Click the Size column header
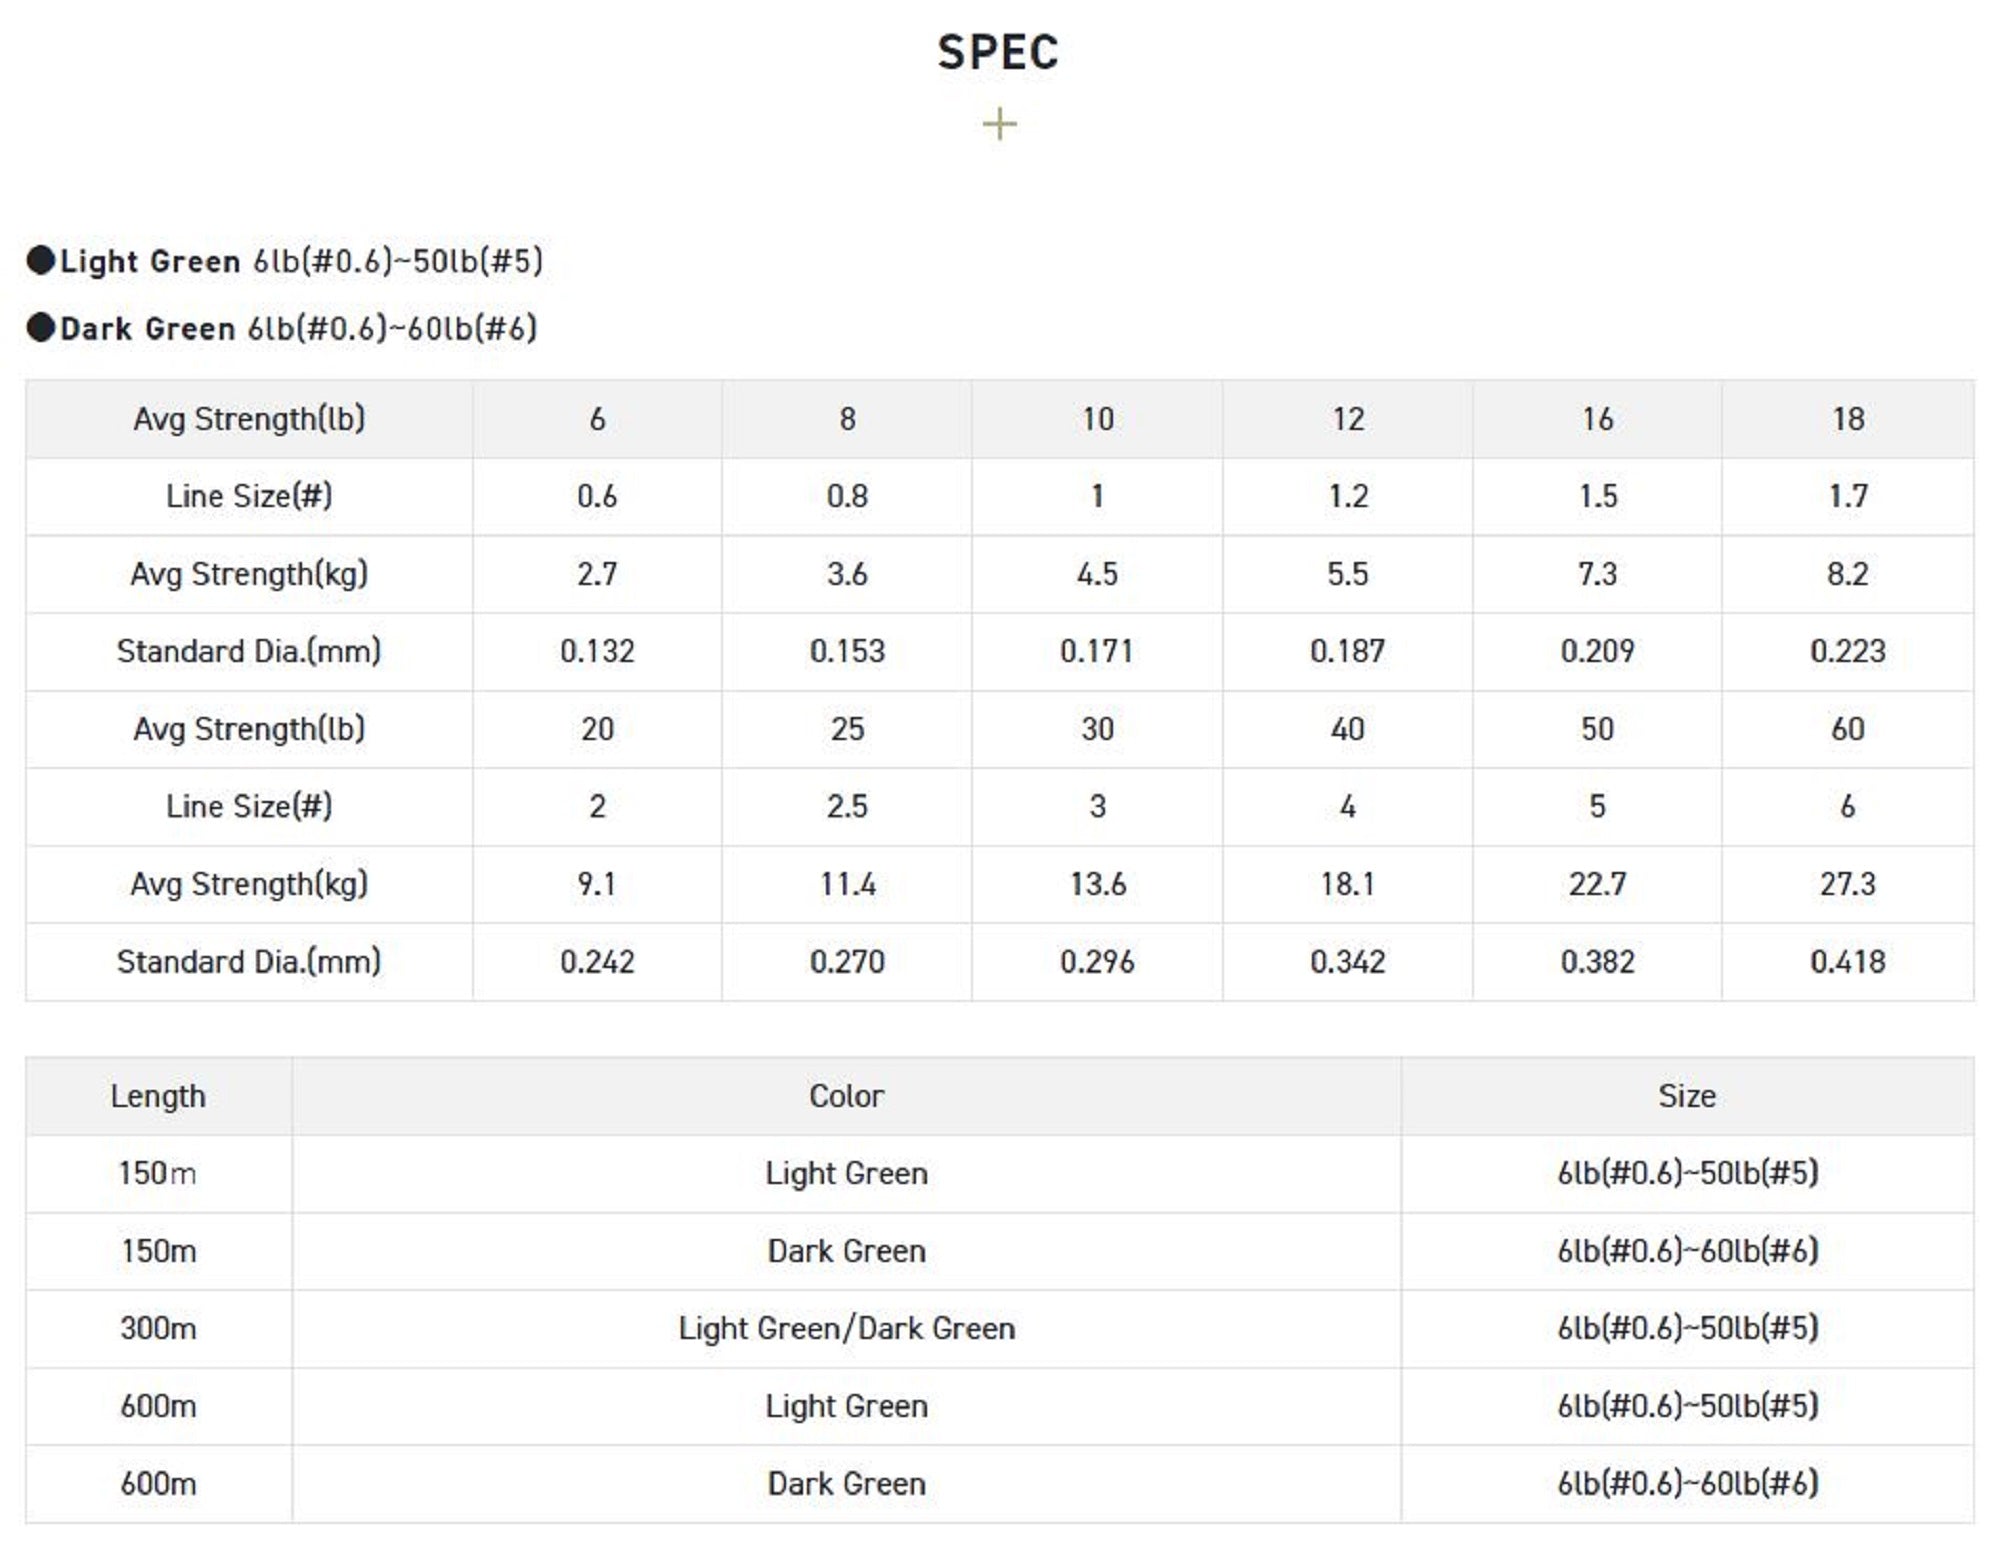Image resolution: width=2000 pixels, height=1549 pixels. coord(1687,1096)
